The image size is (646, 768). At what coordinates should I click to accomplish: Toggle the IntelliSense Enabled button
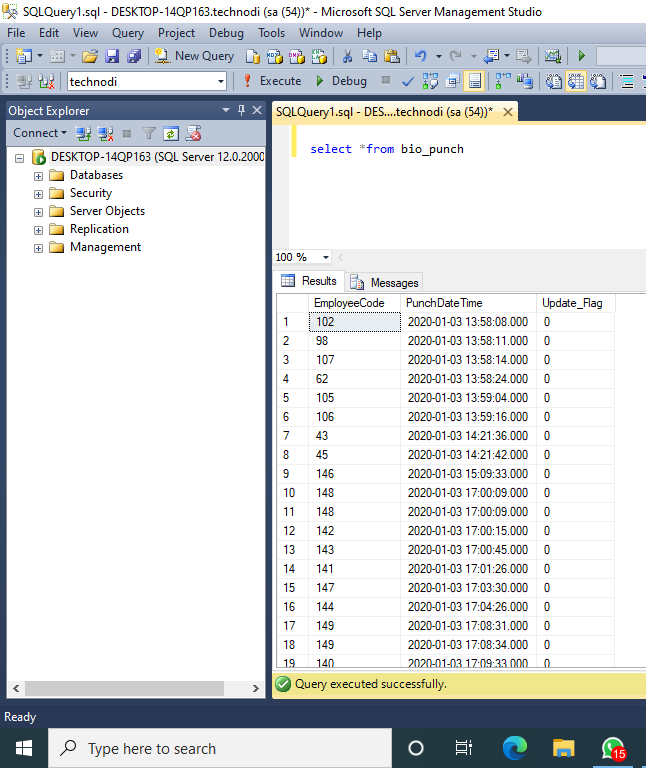[x=475, y=81]
